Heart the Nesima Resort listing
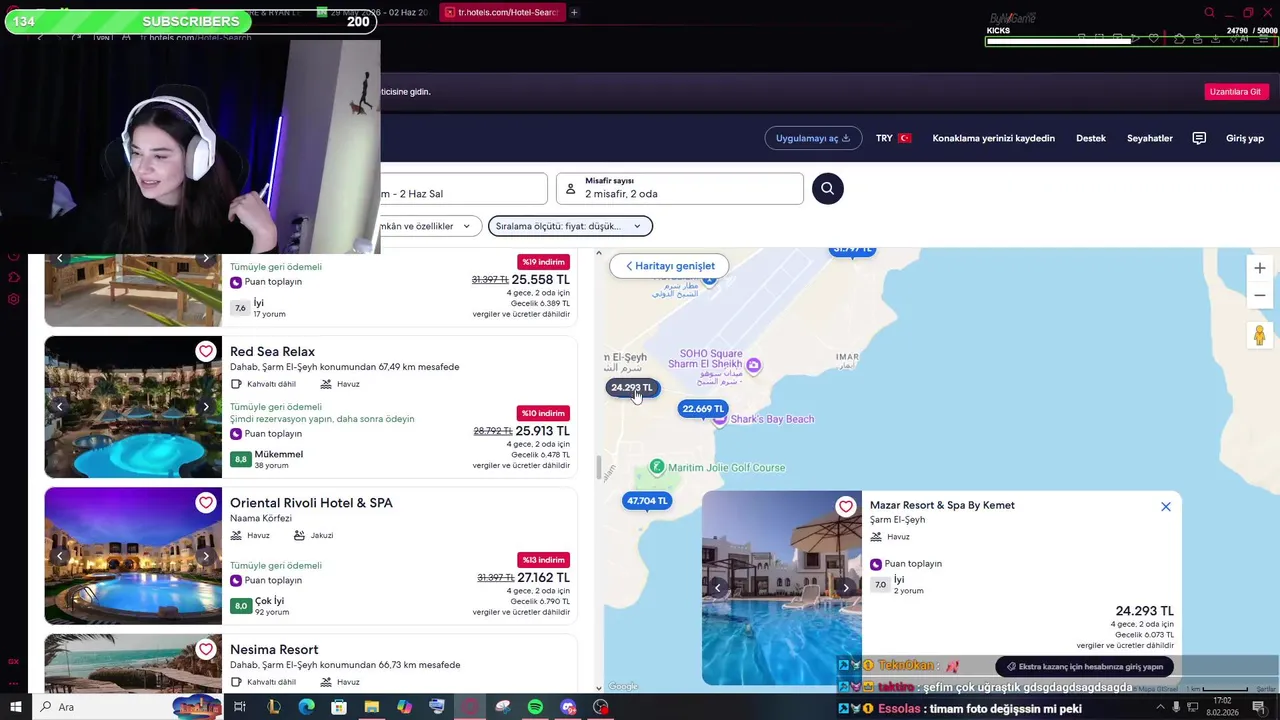The height and width of the screenshot is (720, 1280). (205, 649)
